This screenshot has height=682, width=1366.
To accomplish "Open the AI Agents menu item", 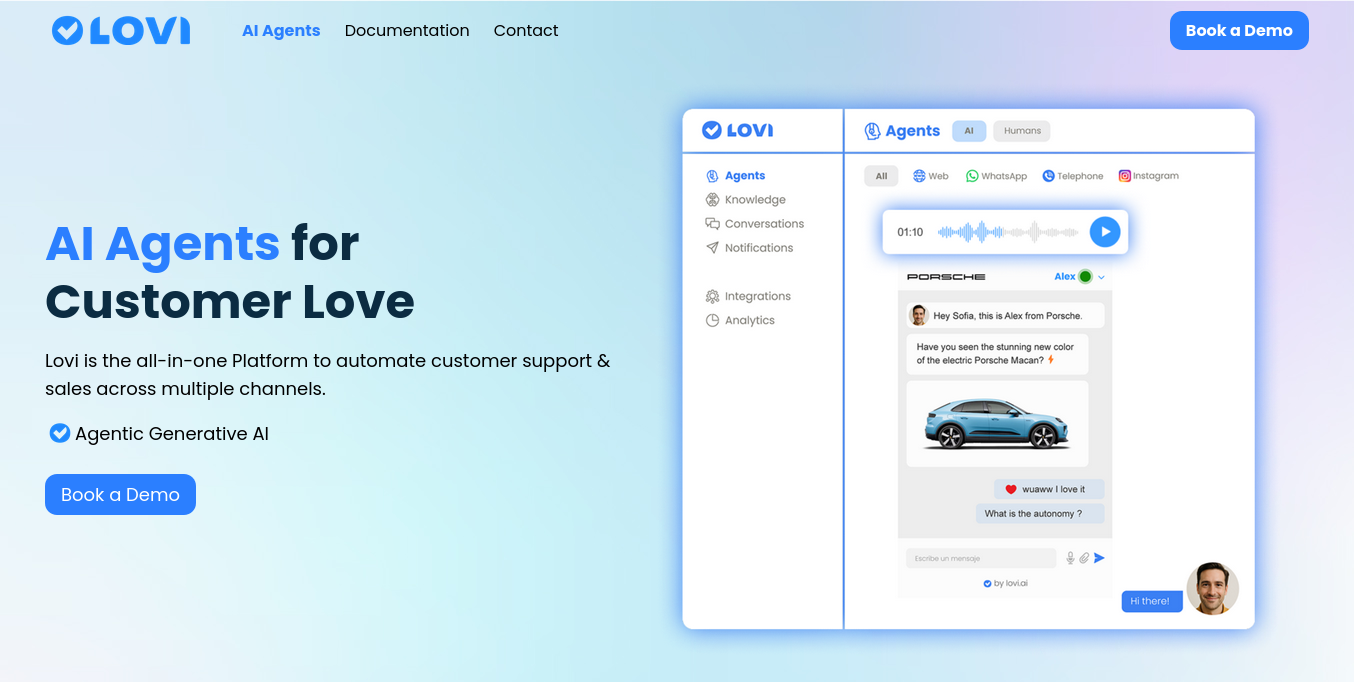I will point(281,30).
